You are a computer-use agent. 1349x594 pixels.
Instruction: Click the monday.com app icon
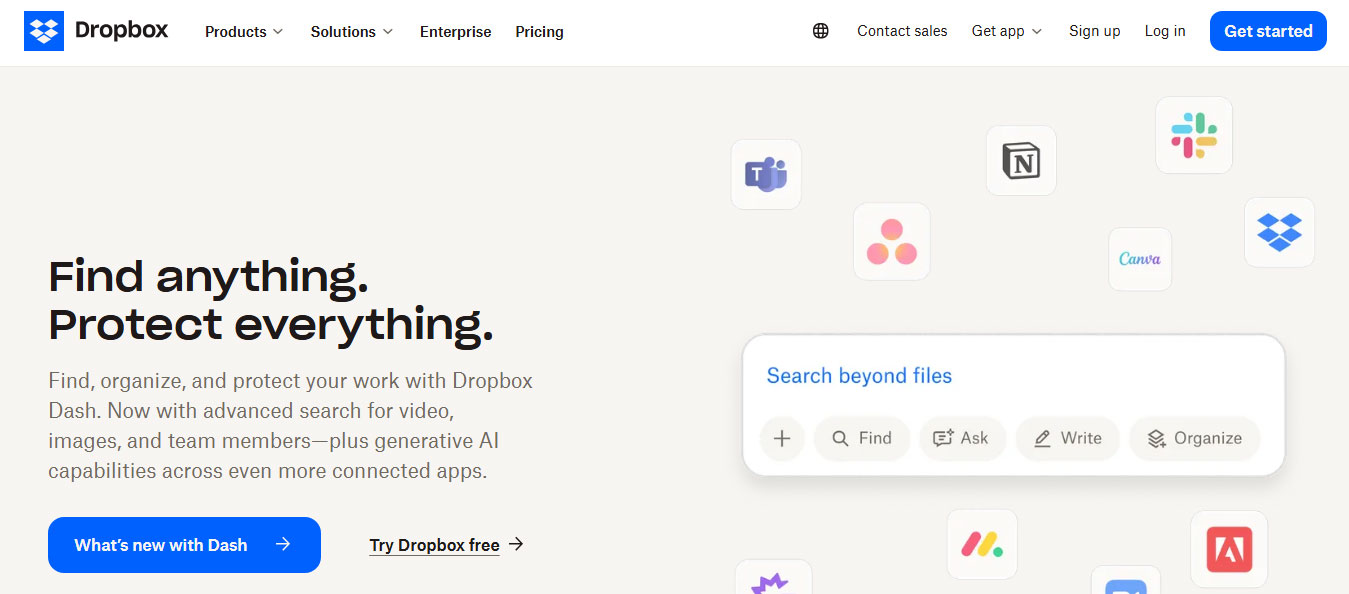pos(981,544)
